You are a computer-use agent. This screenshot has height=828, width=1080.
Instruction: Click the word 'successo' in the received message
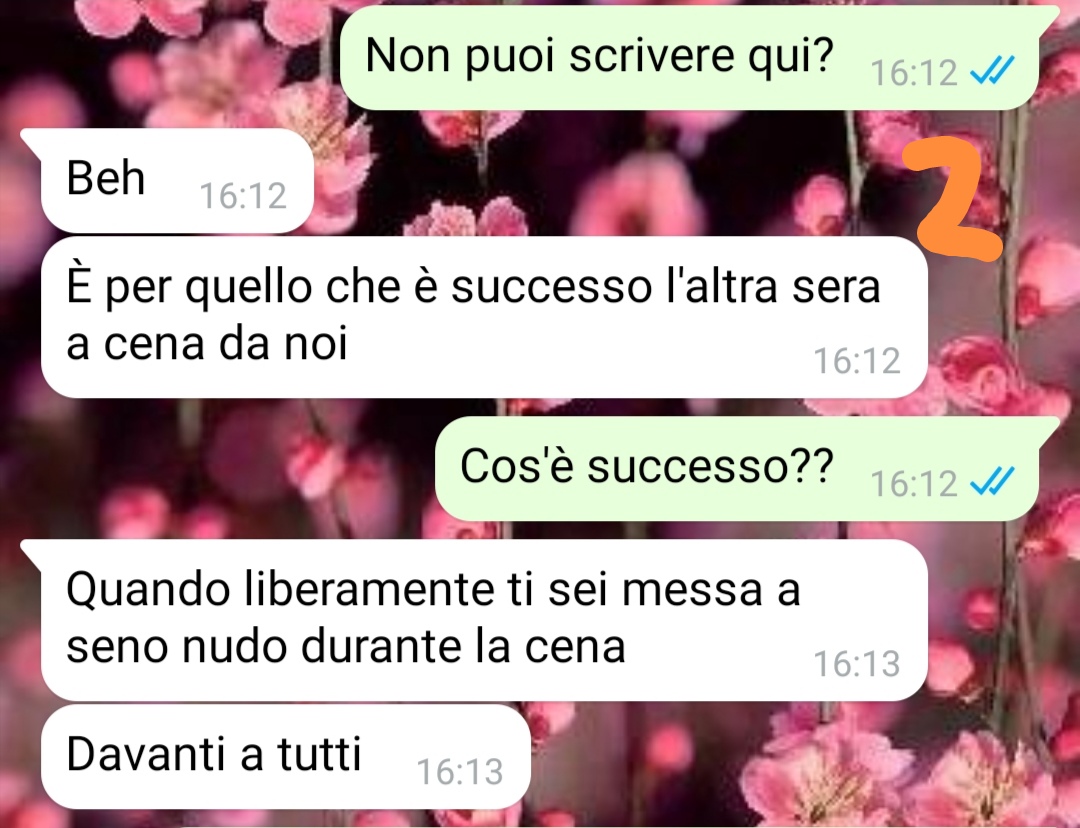tap(551, 287)
